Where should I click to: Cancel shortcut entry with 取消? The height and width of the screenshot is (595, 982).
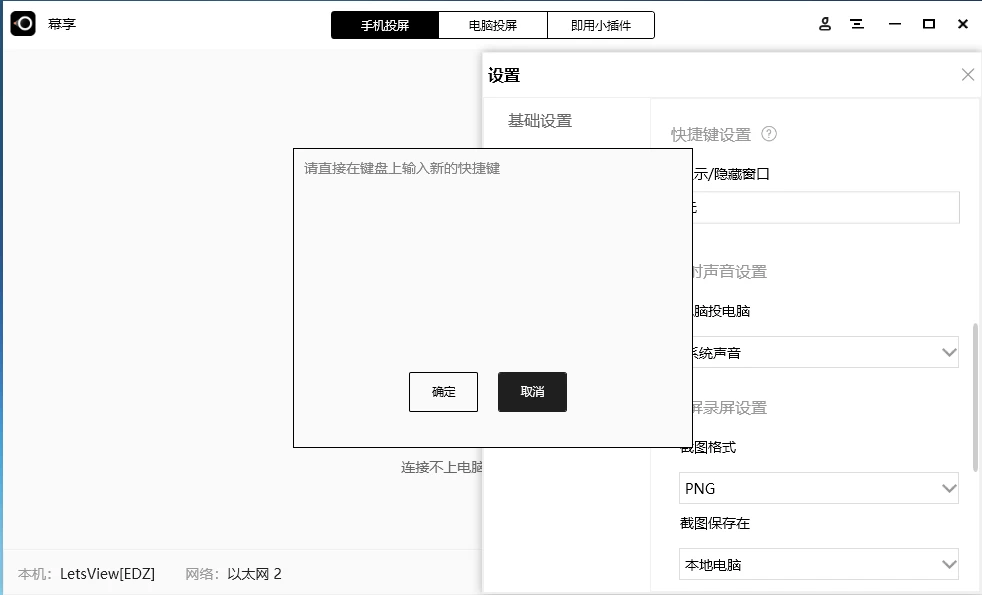tap(532, 392)
